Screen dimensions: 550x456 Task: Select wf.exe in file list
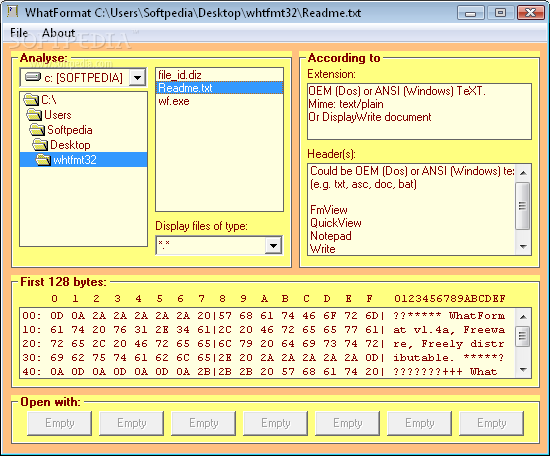pyautogui.click(x=219, y=101)
